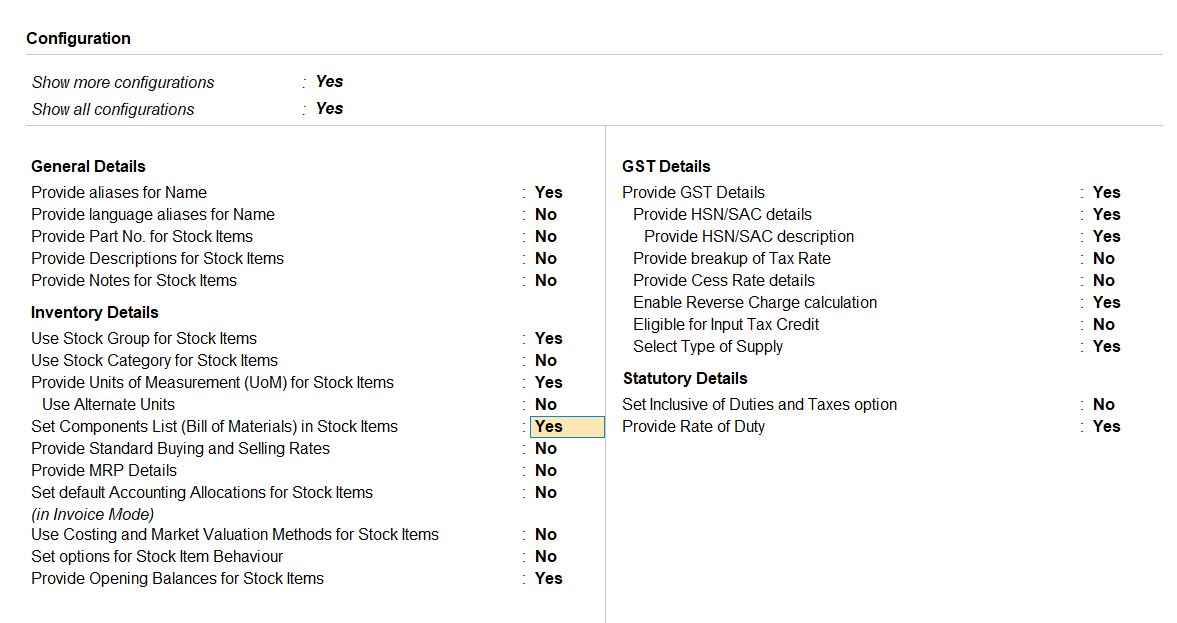
Task: Toggle Provide Rate of Duty value
Action: 1106,426
